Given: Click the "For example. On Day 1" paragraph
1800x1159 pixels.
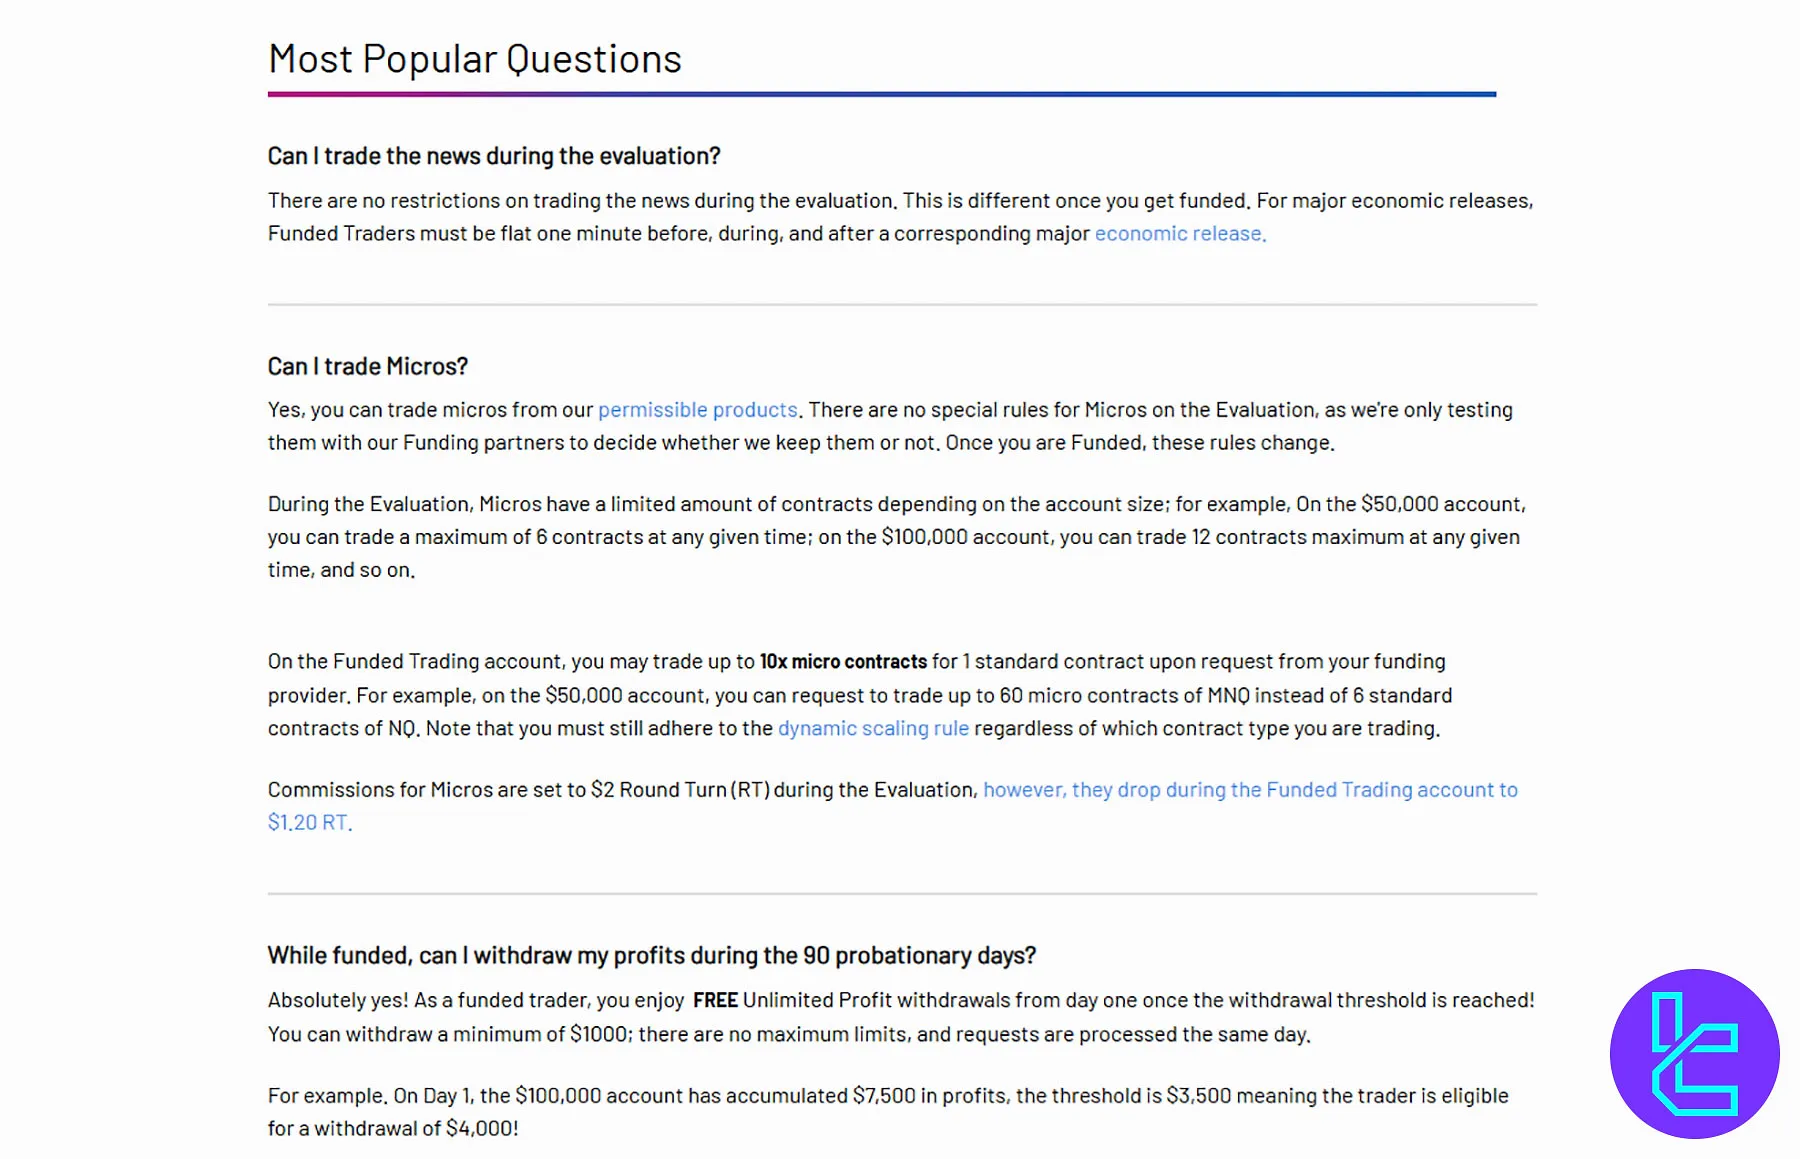Looking at the screenshot, I should pyautogui.click(x=887, y=1112).
